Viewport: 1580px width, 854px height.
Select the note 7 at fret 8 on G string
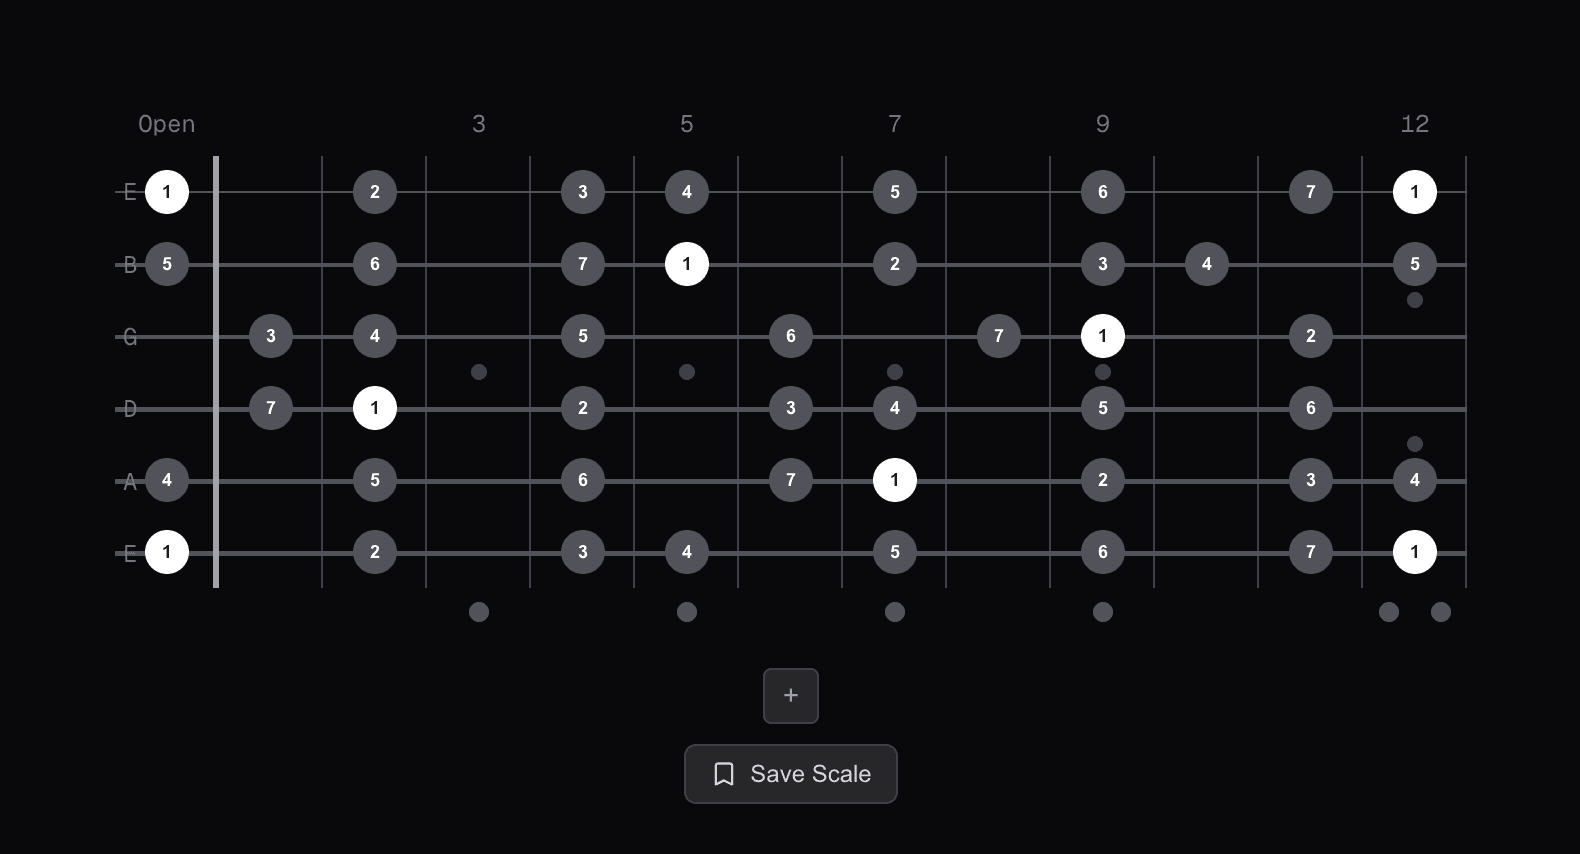coord(998,336)
